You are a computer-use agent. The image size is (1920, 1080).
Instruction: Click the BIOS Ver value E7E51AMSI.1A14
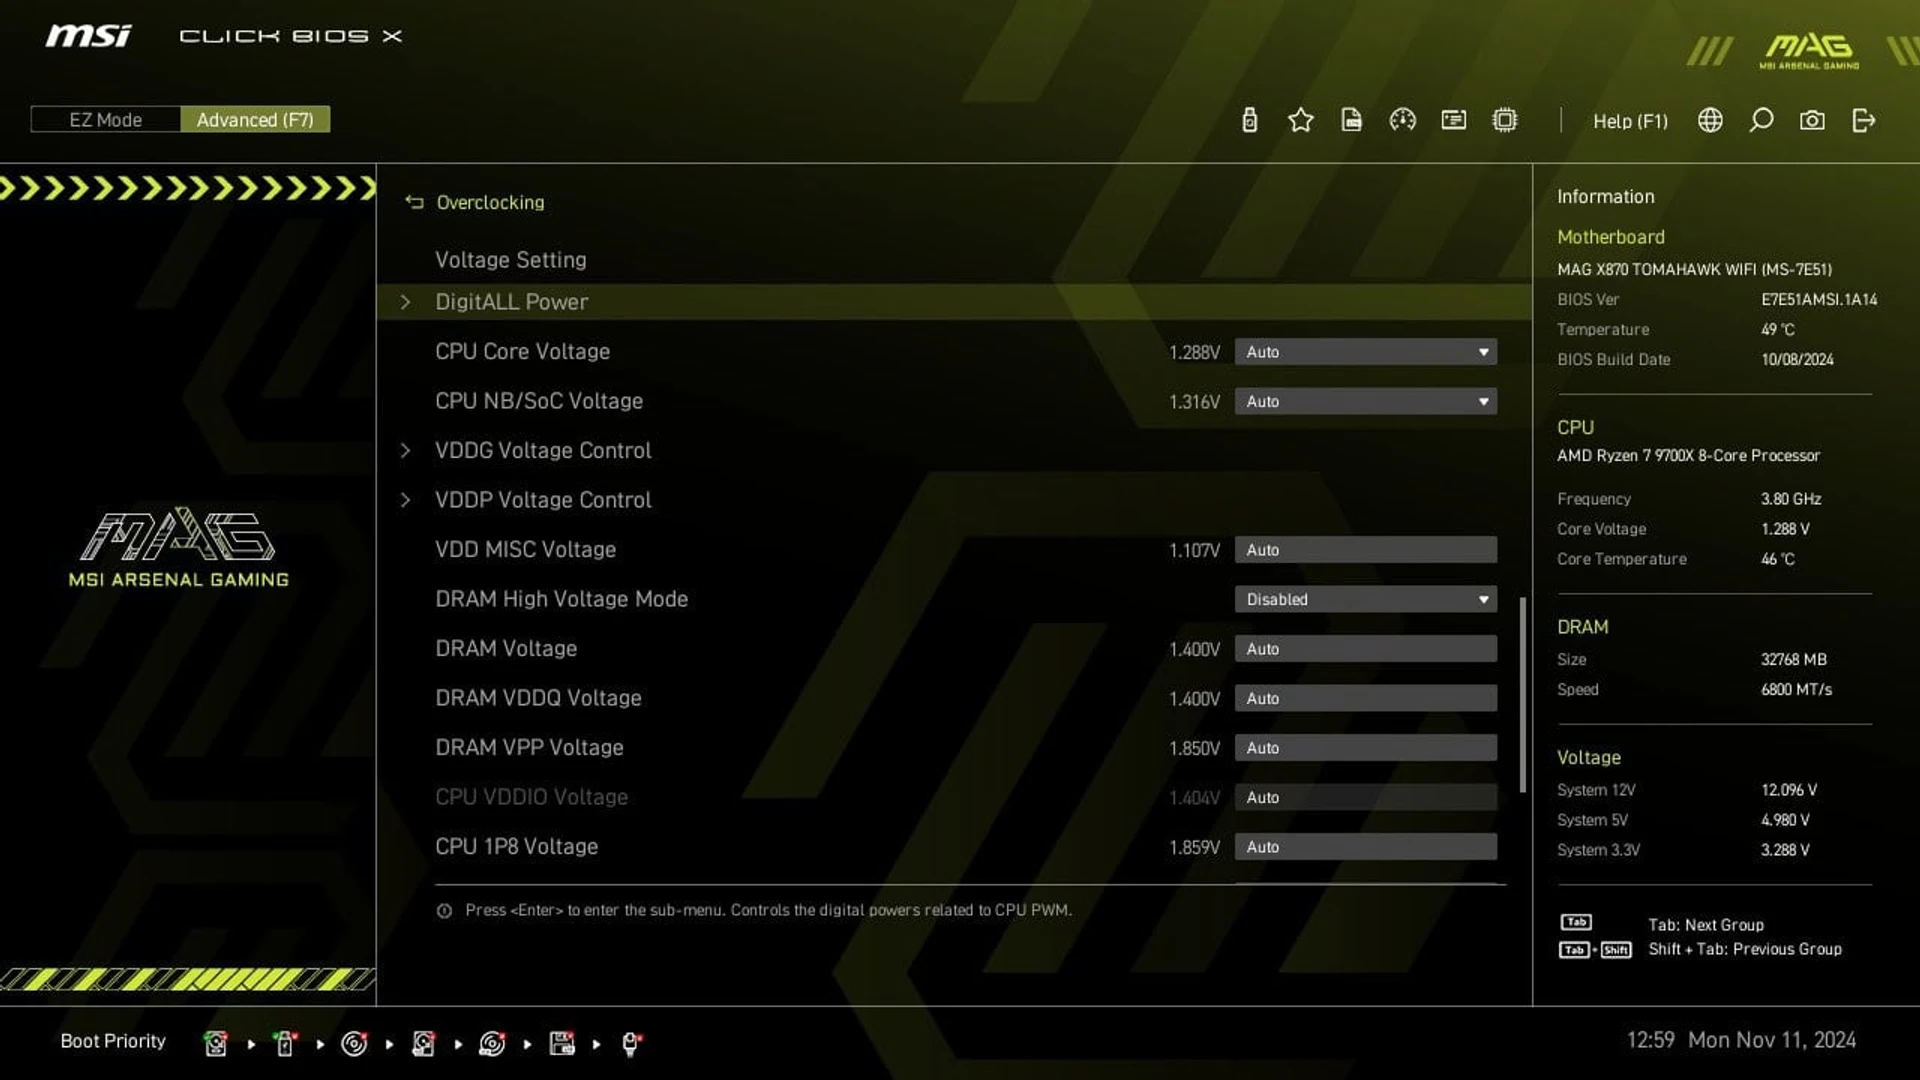point(1819,299)
